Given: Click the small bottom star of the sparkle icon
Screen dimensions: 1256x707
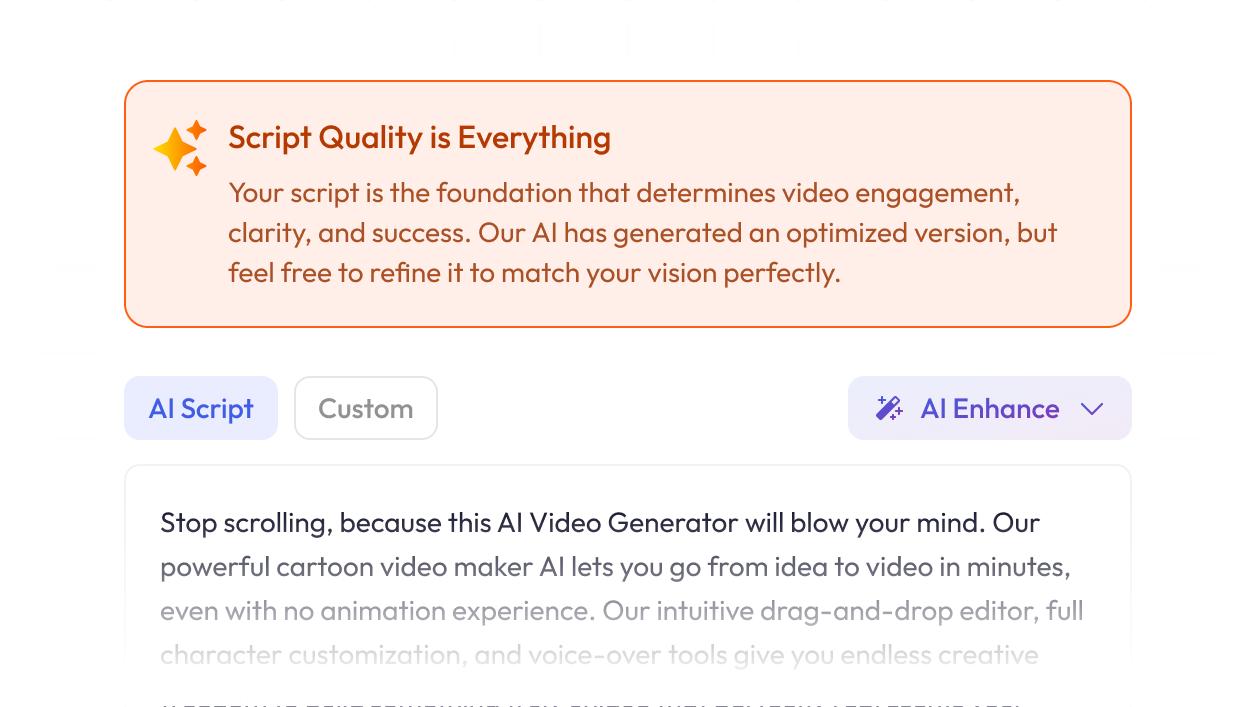Looking at the screenshot, I should click(197, 166).
